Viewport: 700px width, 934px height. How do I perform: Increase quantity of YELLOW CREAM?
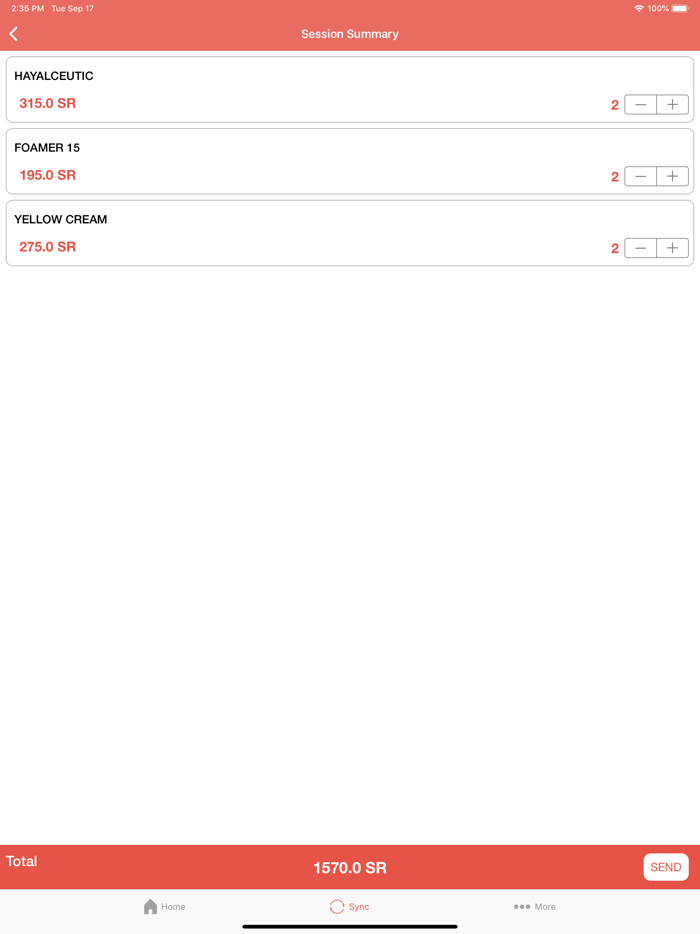(x=673, y=248)
